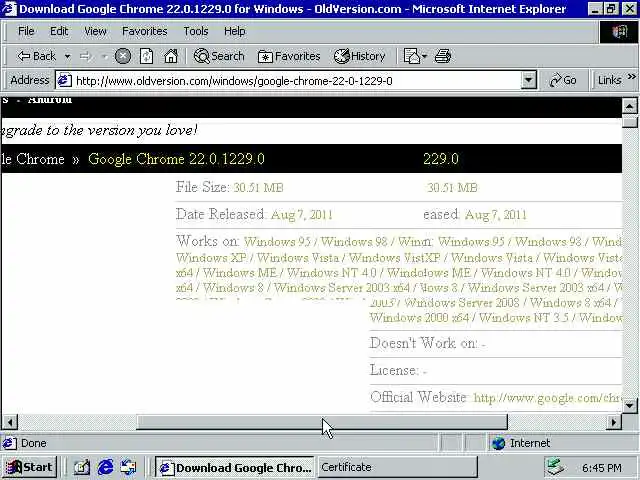Click the Windows logo throbber icon
This screenshot has width=640, height=480.
click(618, 31)
